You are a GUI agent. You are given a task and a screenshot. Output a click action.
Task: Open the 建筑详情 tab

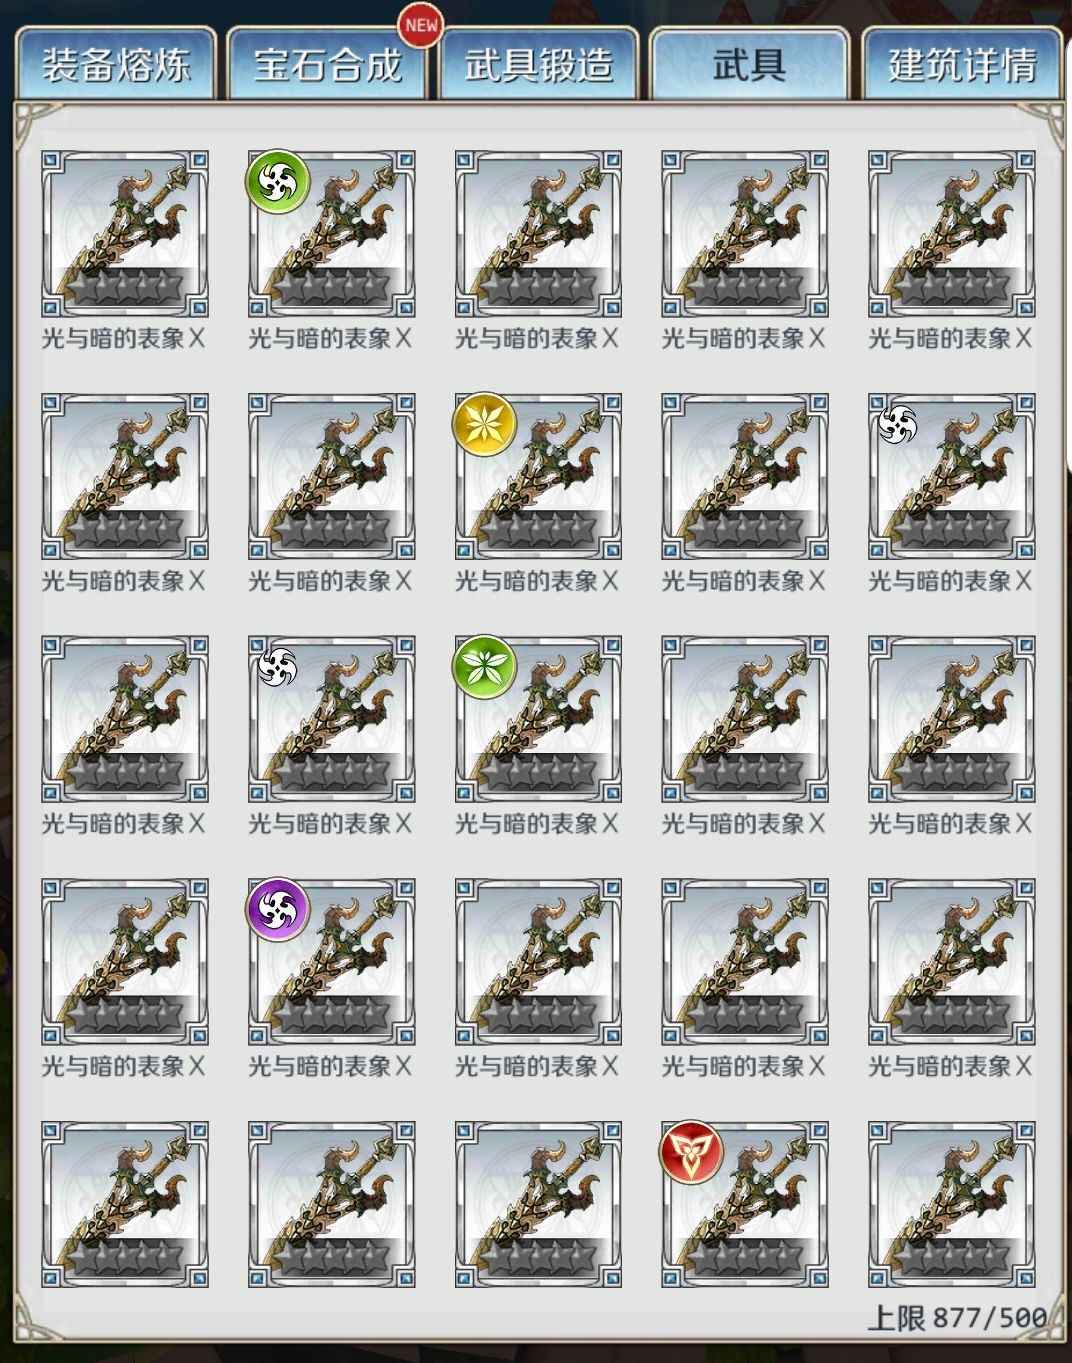point(961,63)
